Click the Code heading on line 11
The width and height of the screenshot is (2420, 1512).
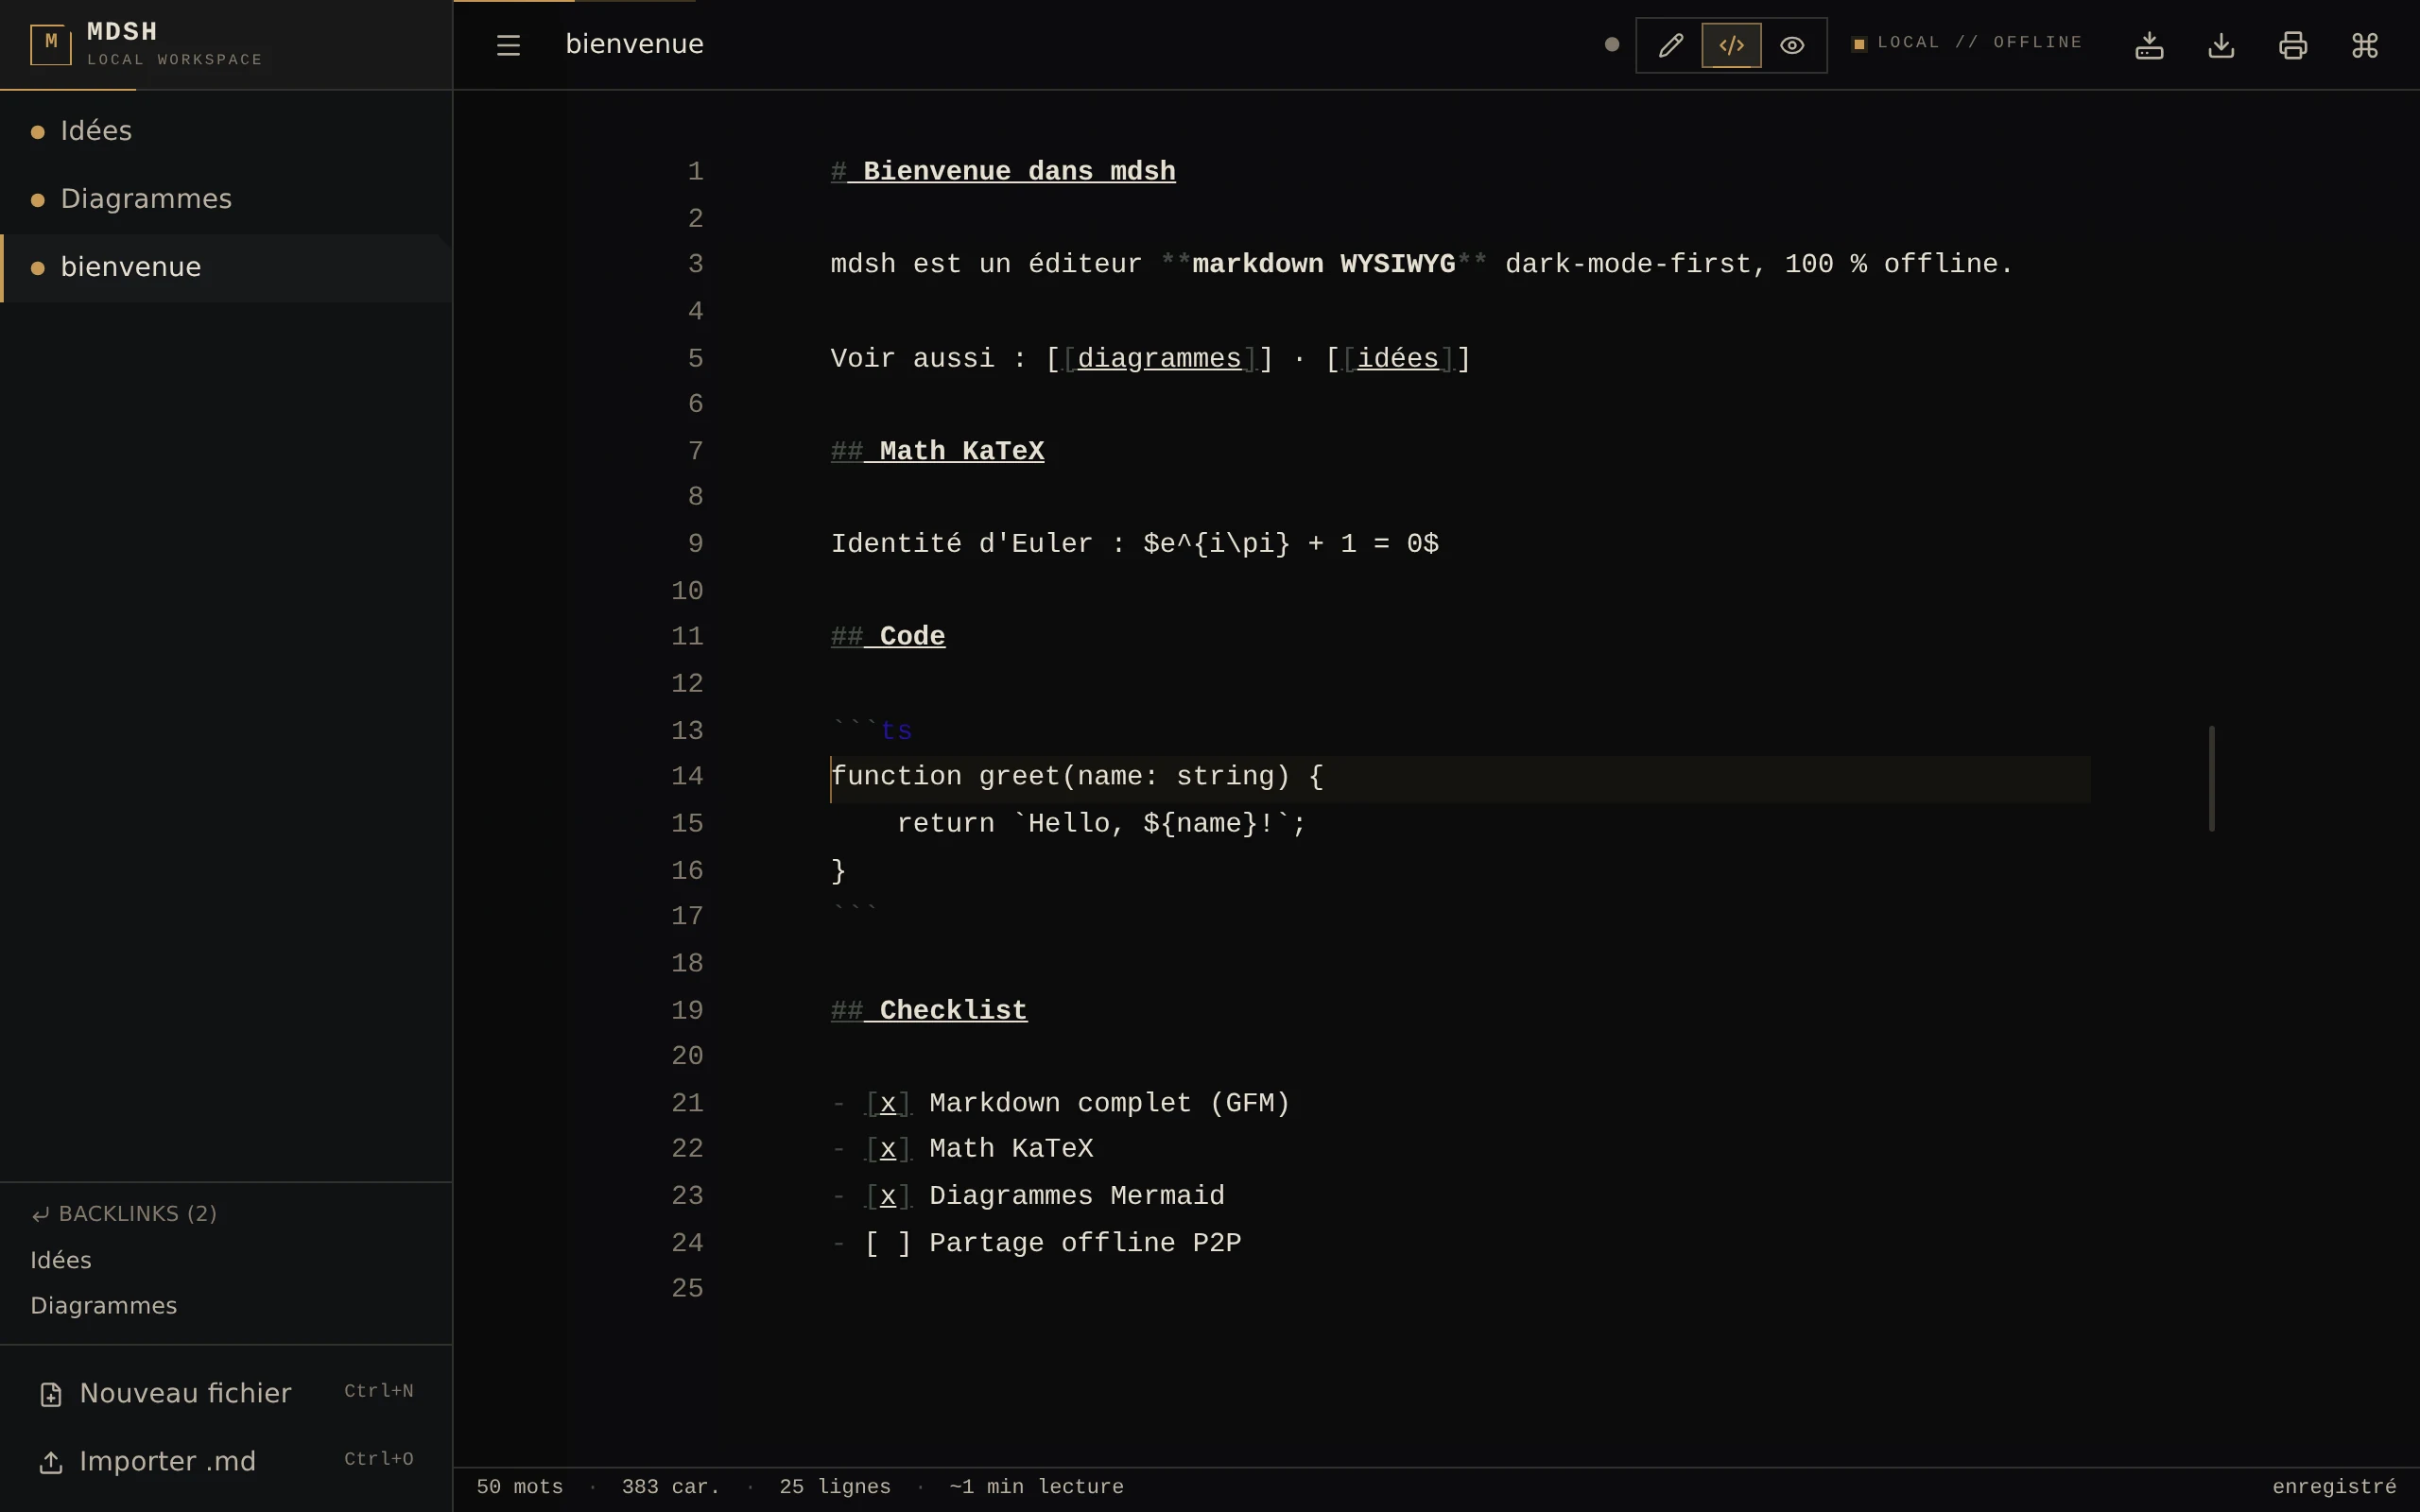888,636
